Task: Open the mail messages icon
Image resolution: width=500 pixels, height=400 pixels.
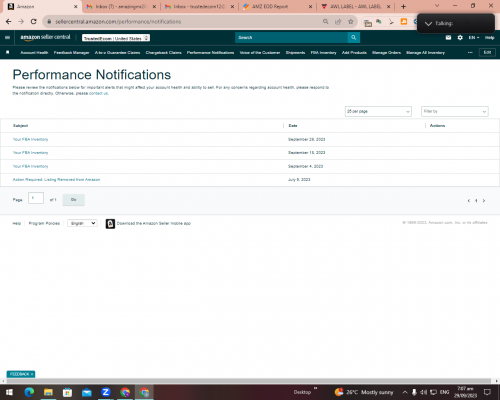Action: click(448, 38)
